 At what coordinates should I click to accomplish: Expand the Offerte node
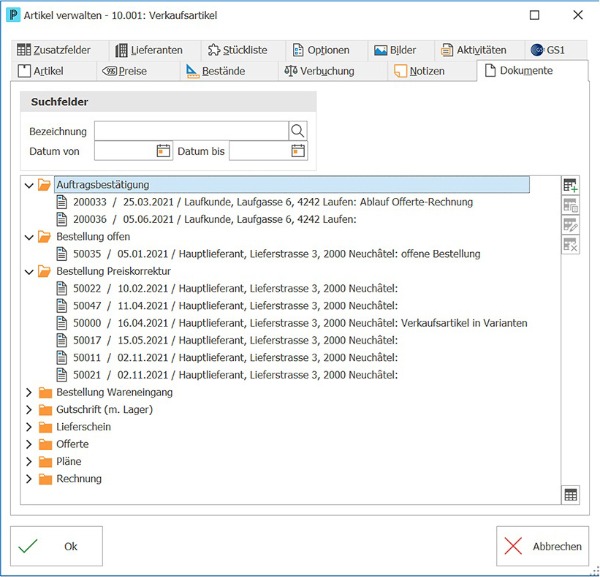[29, 444]
